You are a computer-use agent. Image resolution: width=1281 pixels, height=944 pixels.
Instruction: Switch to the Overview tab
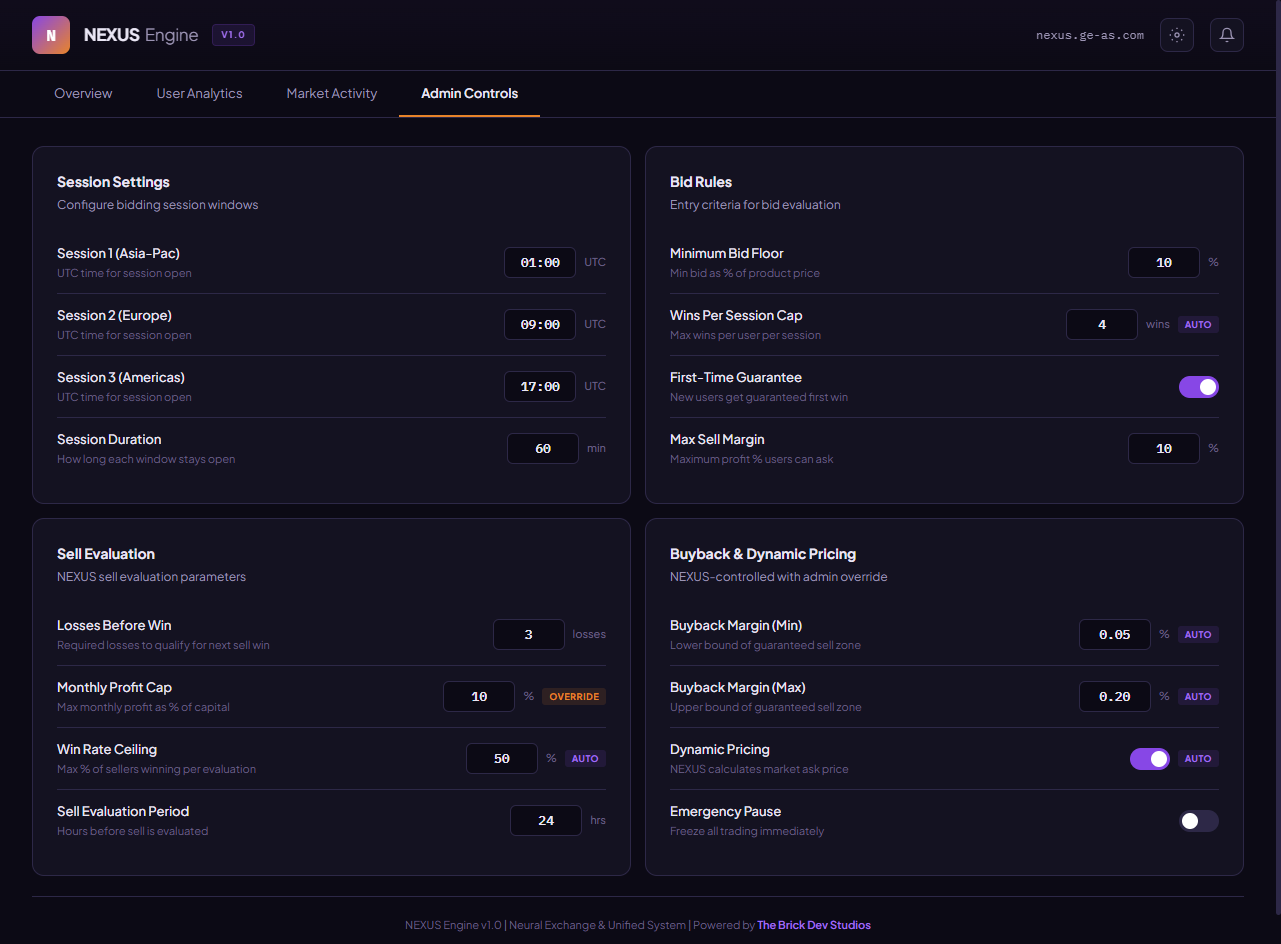[83, 93]
